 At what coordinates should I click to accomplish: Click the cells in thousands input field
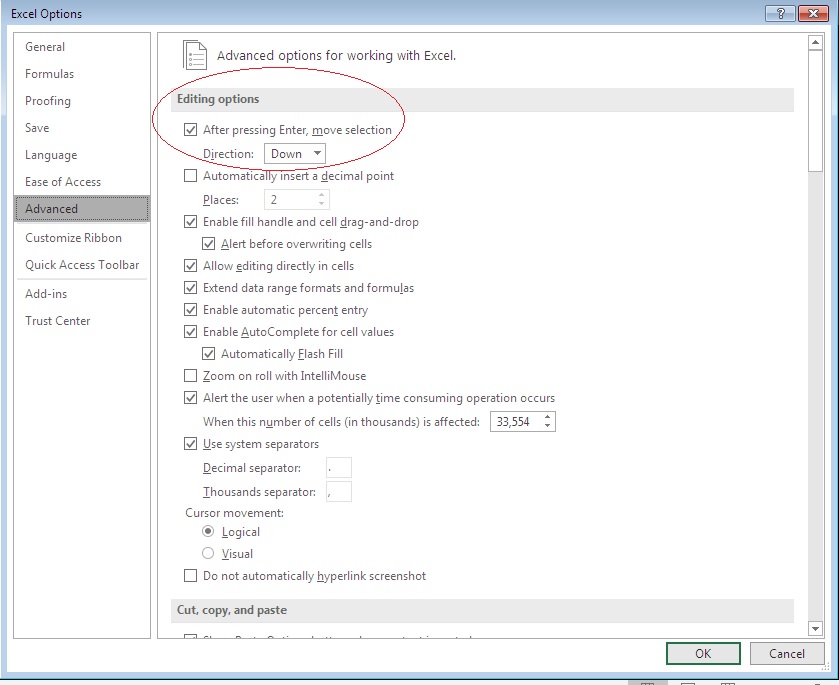point(514,422)
